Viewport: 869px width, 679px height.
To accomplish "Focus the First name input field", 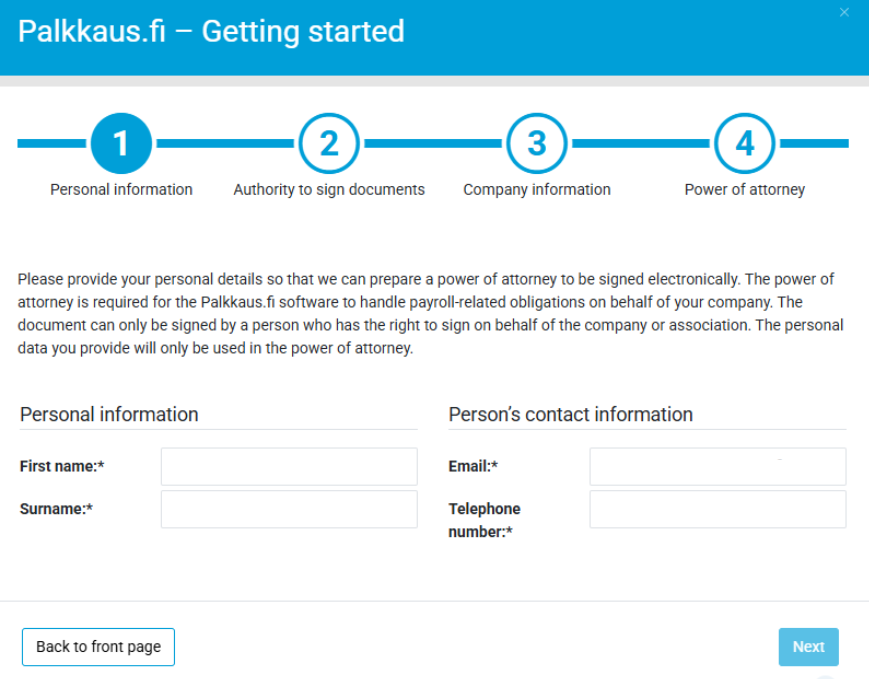I will click(289, 466).
